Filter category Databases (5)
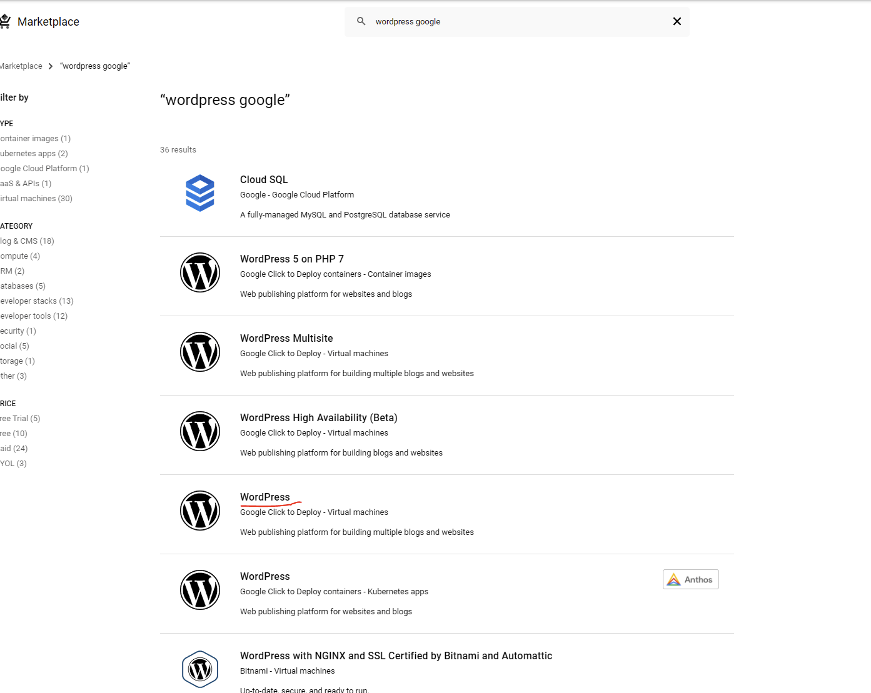871x693 pixels. click(x=23, y=286)
